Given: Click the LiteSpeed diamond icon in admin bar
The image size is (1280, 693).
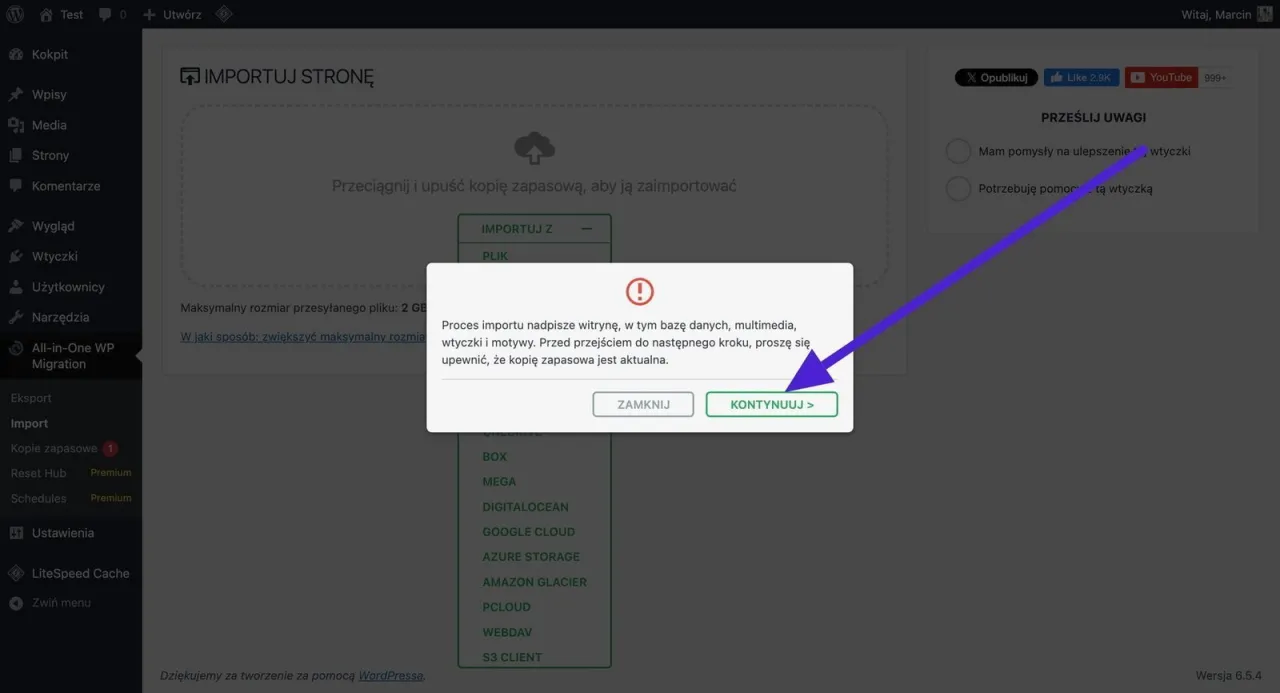Looking at the screenshot, I should pos(225,15).
